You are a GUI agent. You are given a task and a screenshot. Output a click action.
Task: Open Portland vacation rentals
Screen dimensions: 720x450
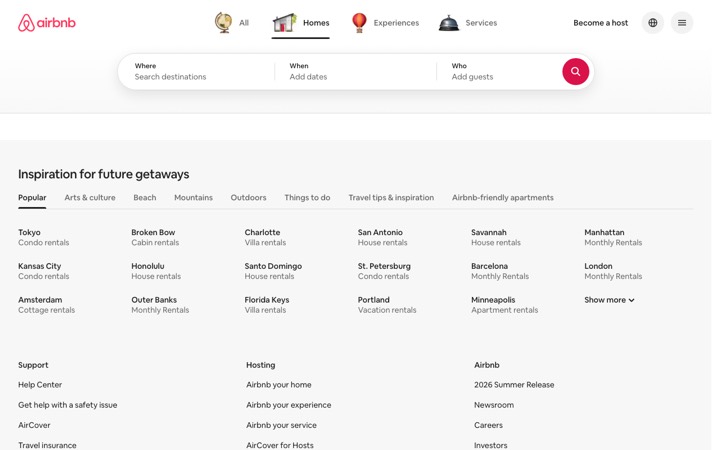[387, 305]
